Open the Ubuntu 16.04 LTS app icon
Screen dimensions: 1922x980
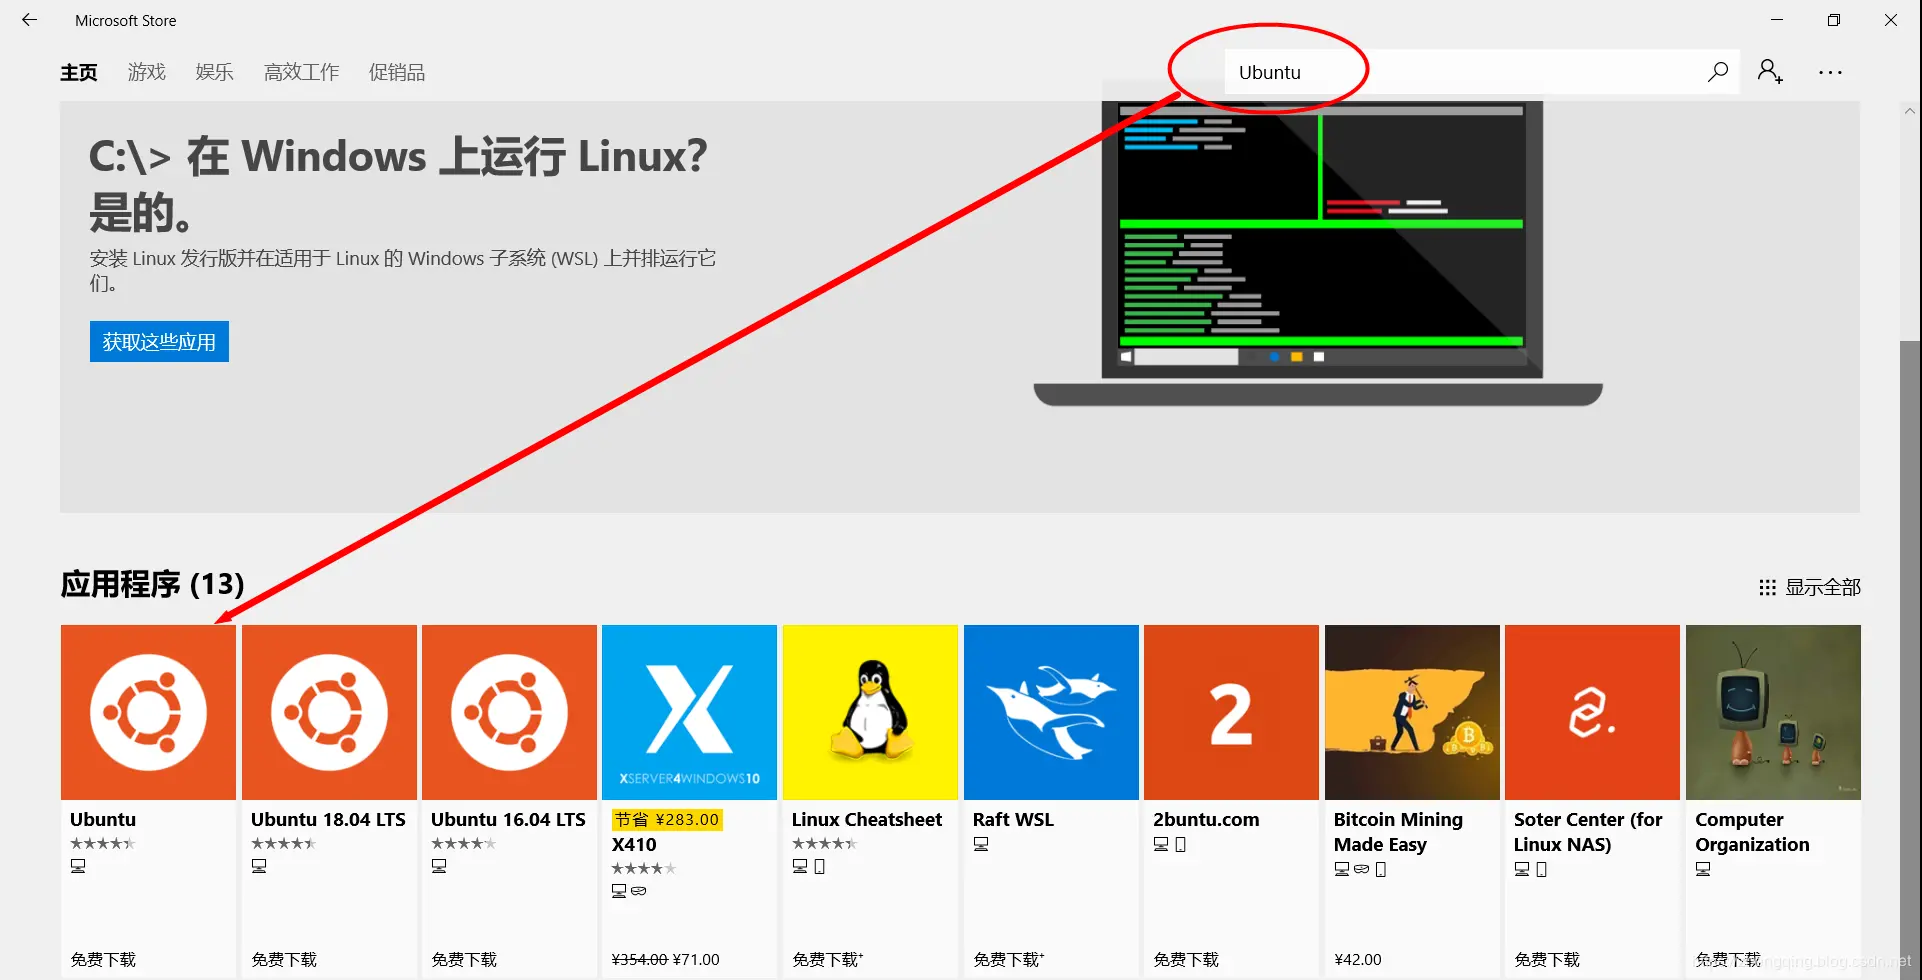click(x=509, y=712)
